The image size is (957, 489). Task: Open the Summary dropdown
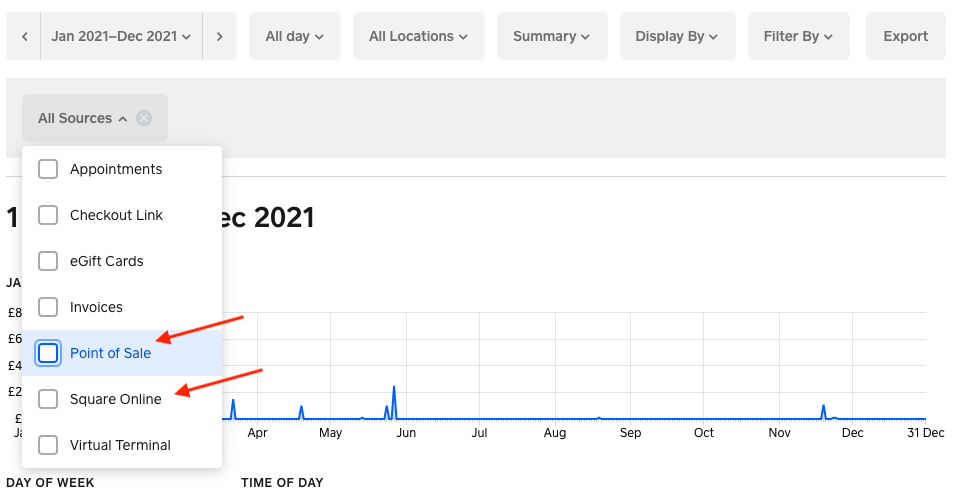(550, 36)
